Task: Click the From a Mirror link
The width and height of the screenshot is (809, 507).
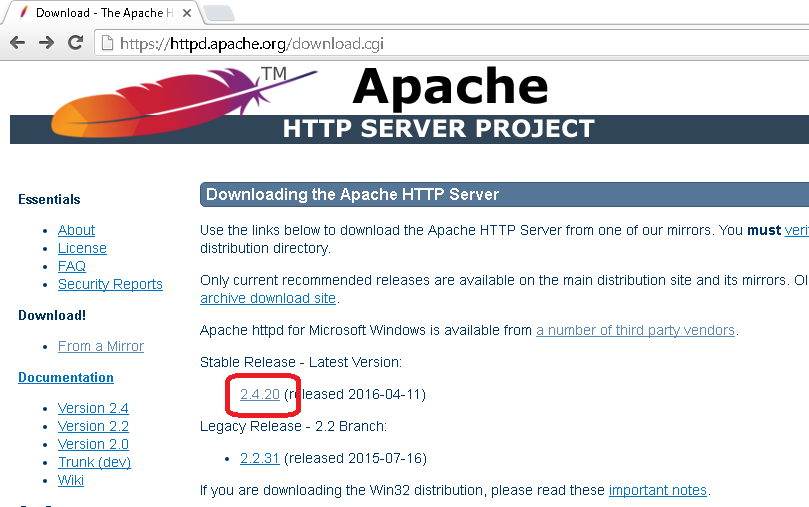Action: [x=101, y=346]
